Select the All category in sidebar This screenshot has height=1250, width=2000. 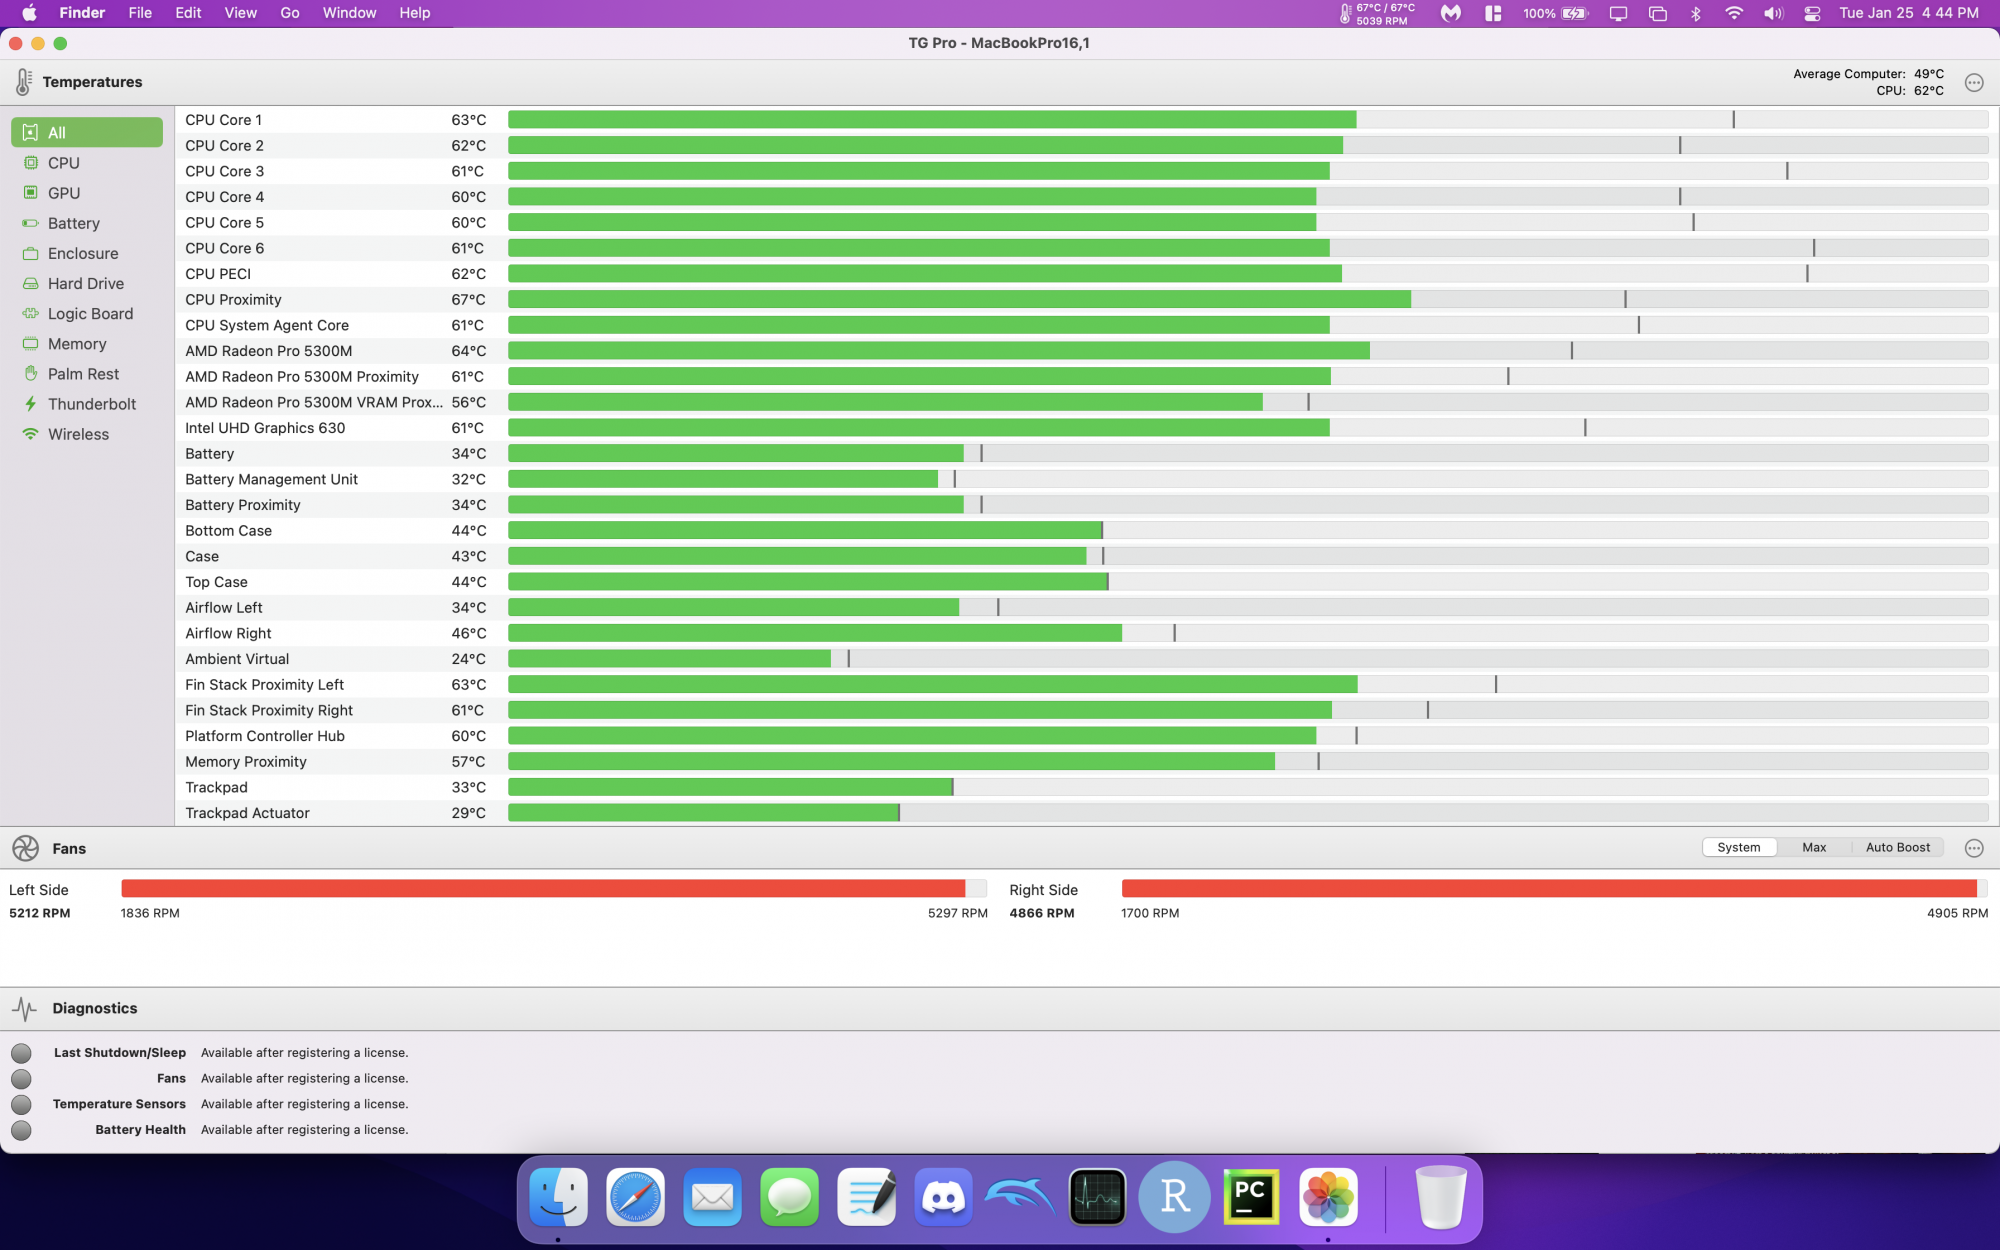click(87, 132)
